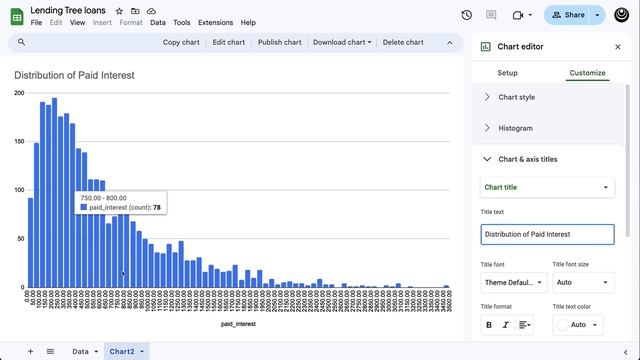Add a new sheet with plus icon
640x360 pixels.
(x=30, y=351)
